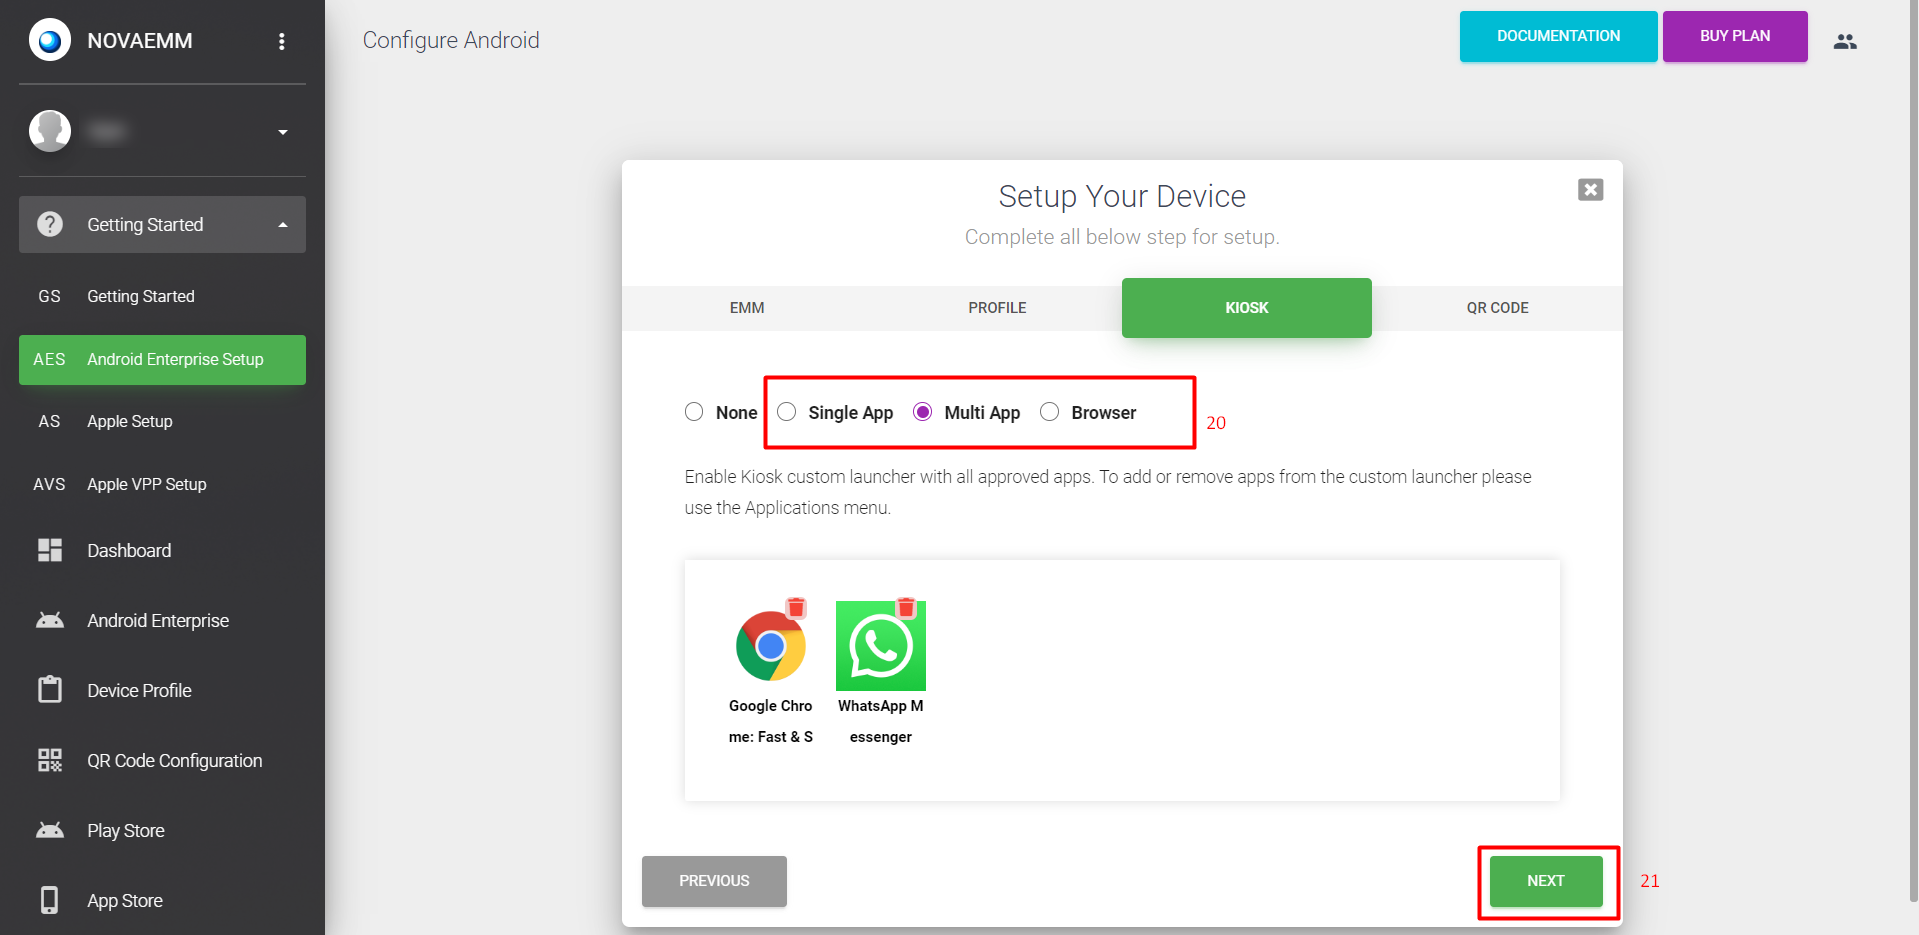
Task: Switch to the QR CODE tab
Action: point(1497,308)
